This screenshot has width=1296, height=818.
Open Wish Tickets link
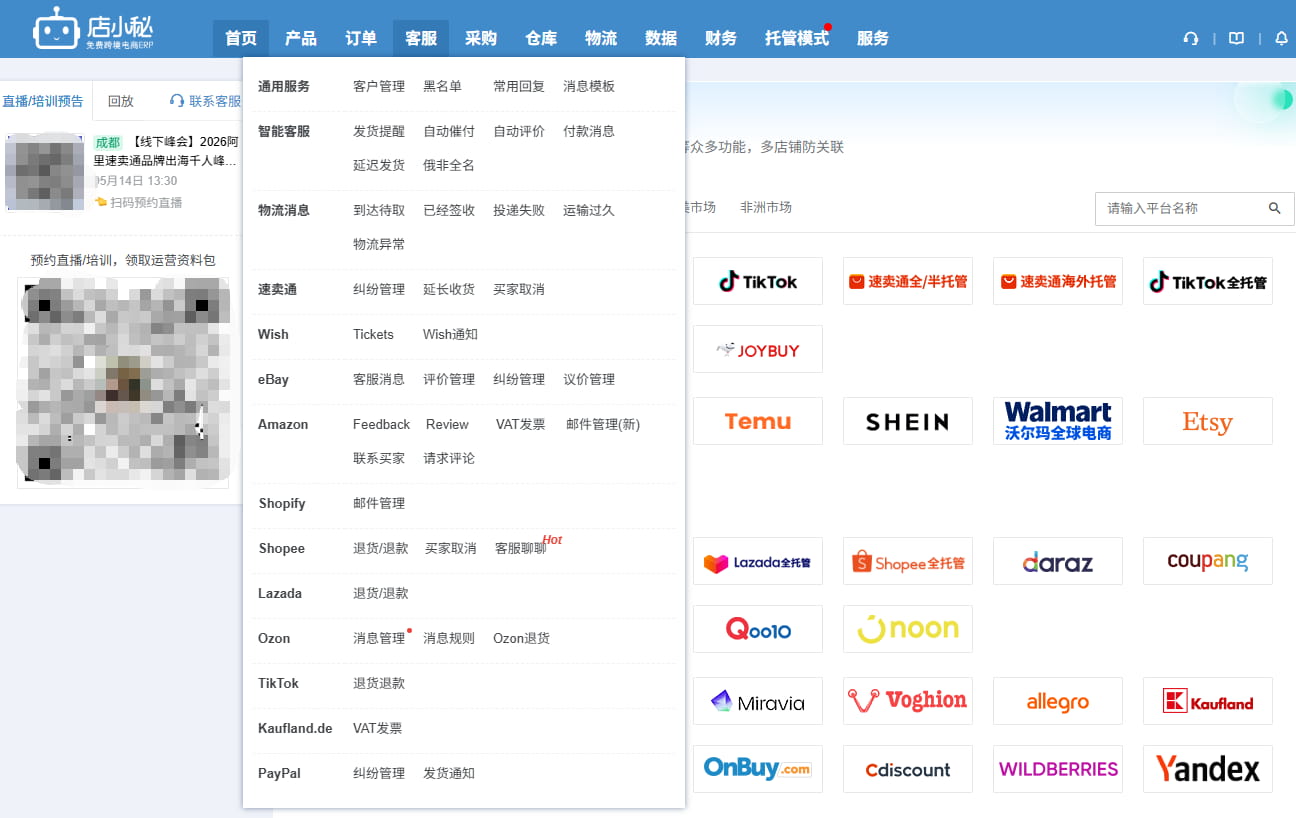tap(373, 334)
